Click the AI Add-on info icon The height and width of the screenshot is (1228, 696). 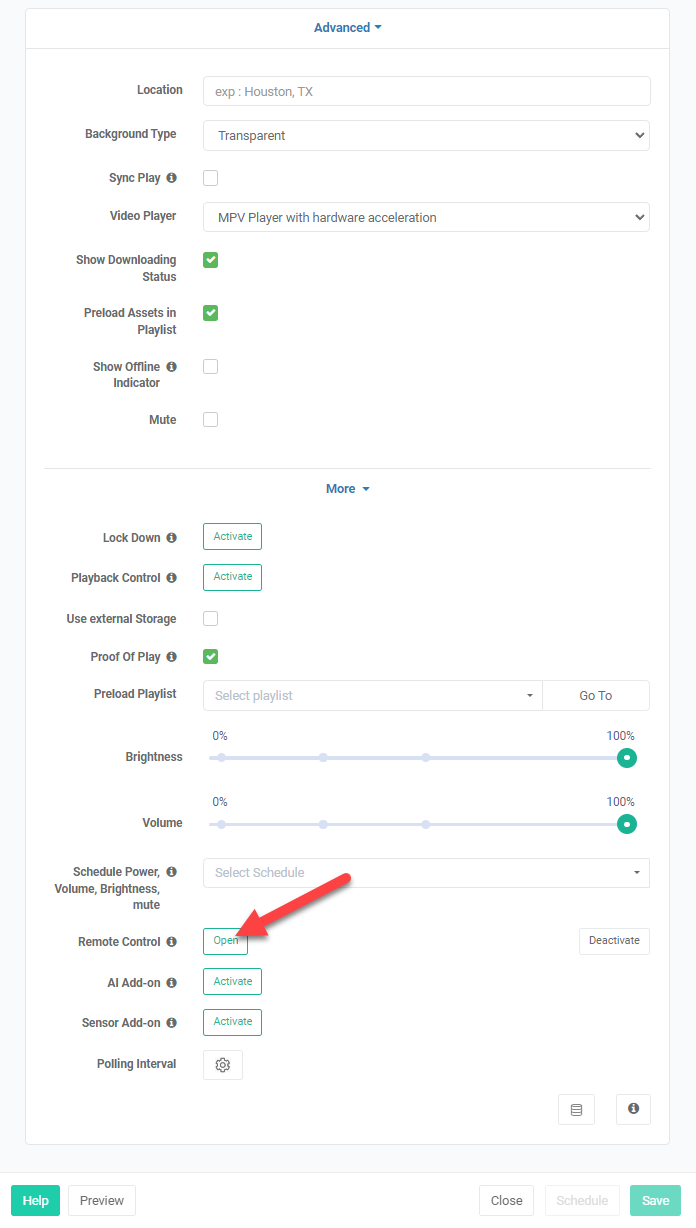coord(171,983)
